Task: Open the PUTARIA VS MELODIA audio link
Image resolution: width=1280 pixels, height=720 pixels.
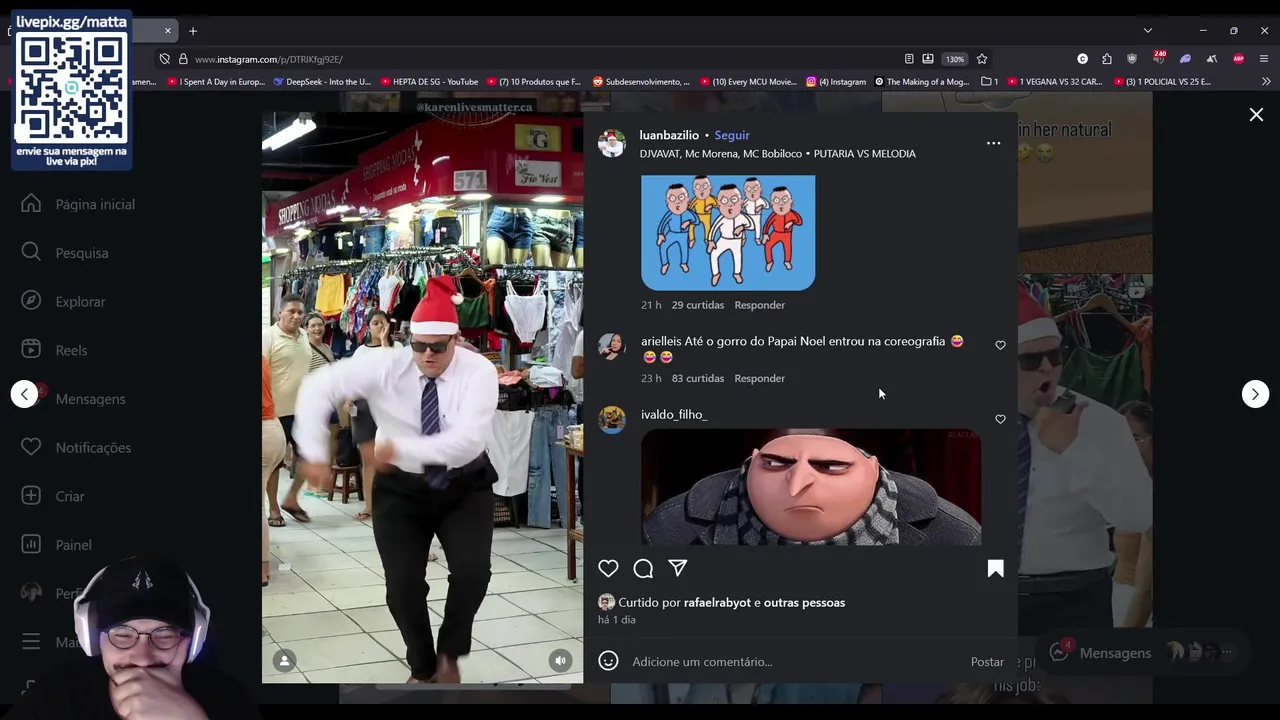Action: point(865,154)
